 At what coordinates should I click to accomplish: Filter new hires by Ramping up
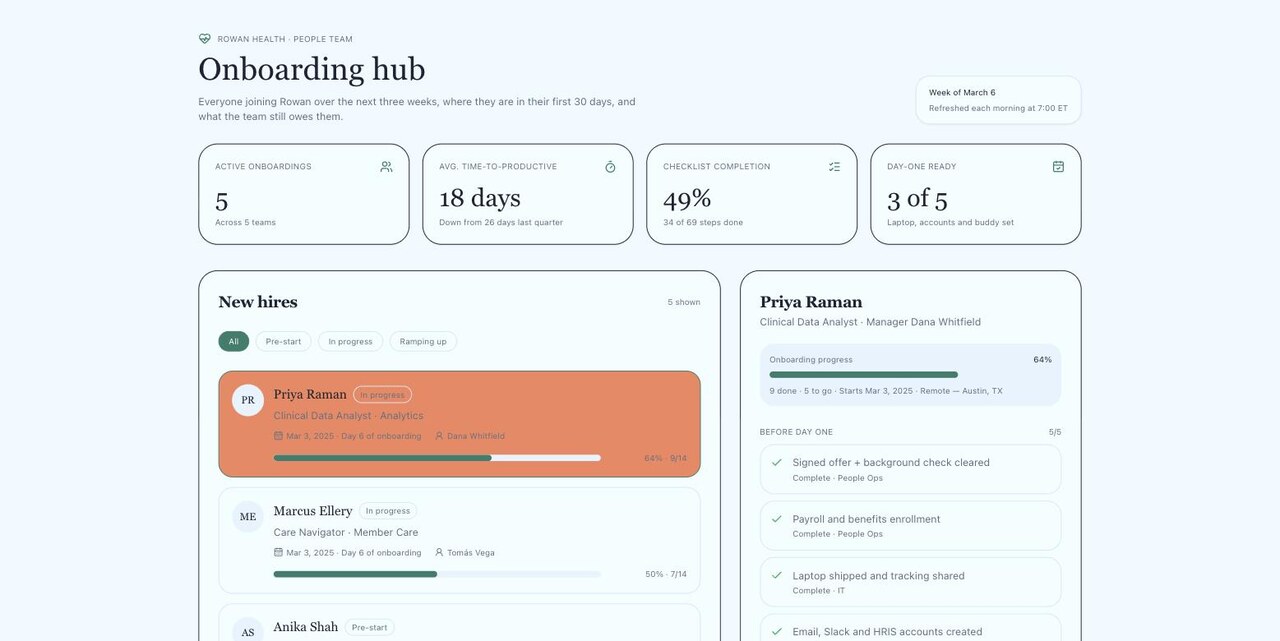tap(423, 341)
